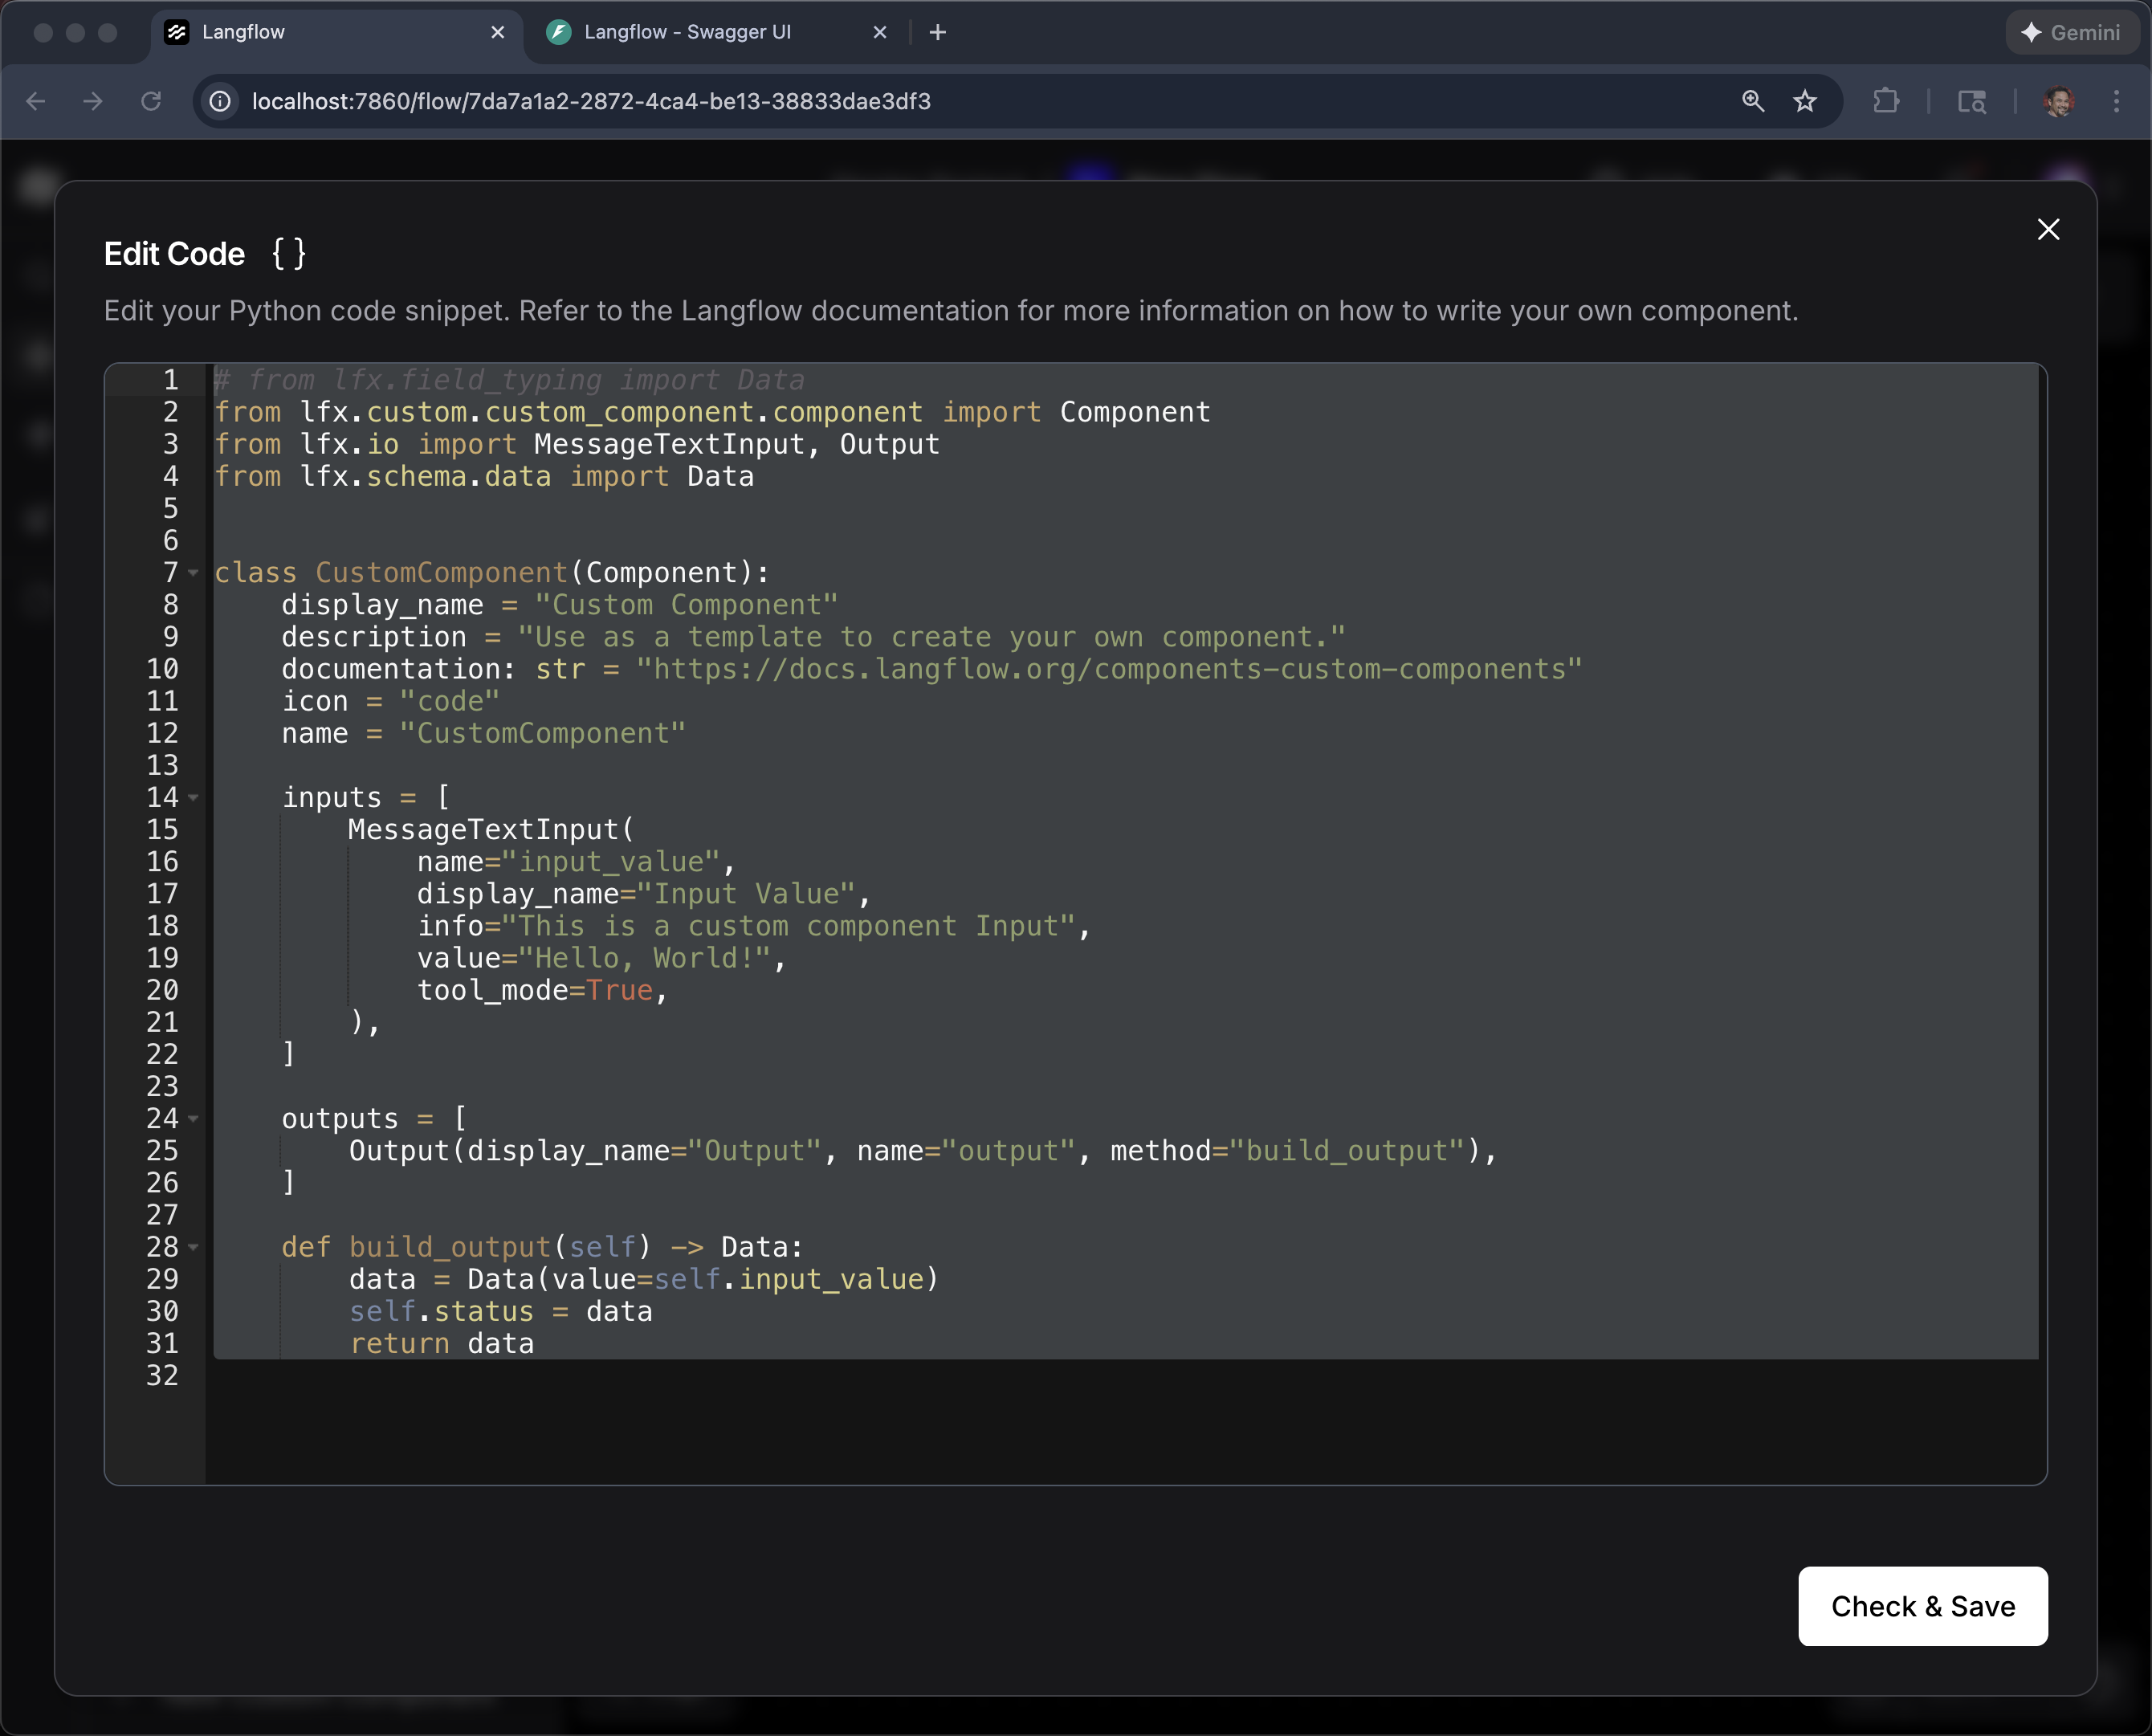The width and height of the screenshot is (2152, 1736).
Task: Open the browser extensions puzzle icon
Action: [1887, 101]
